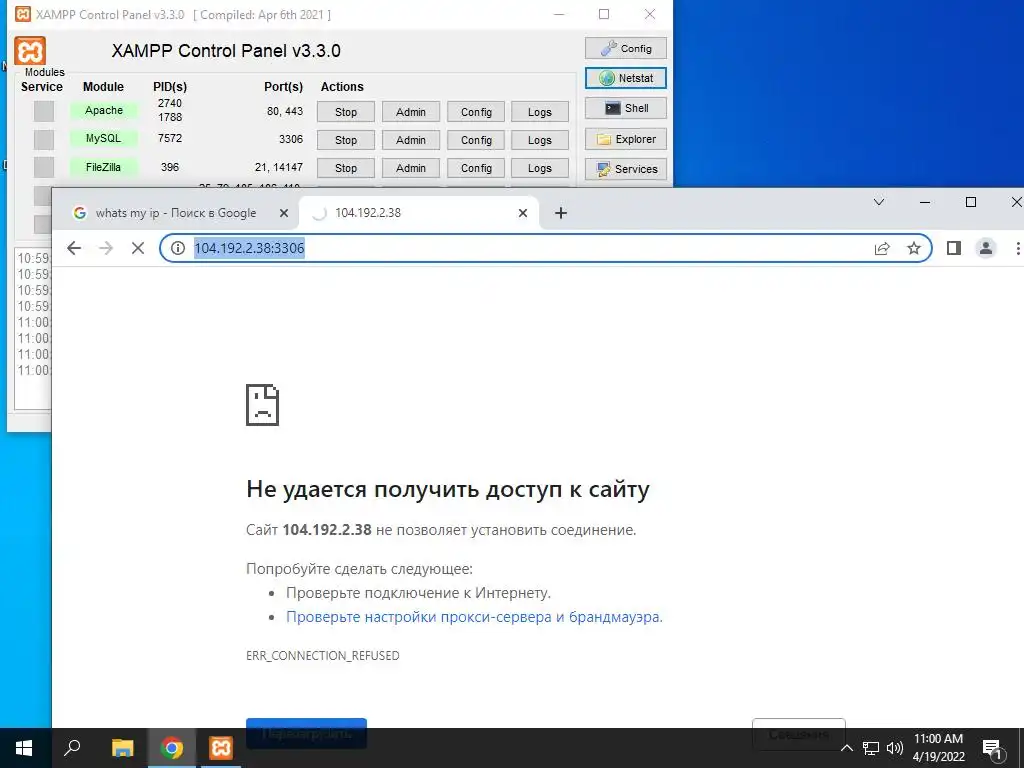Screen dimensions: 1024x768
Task: Open Chrome profile avatar
Action: [985, 248]
